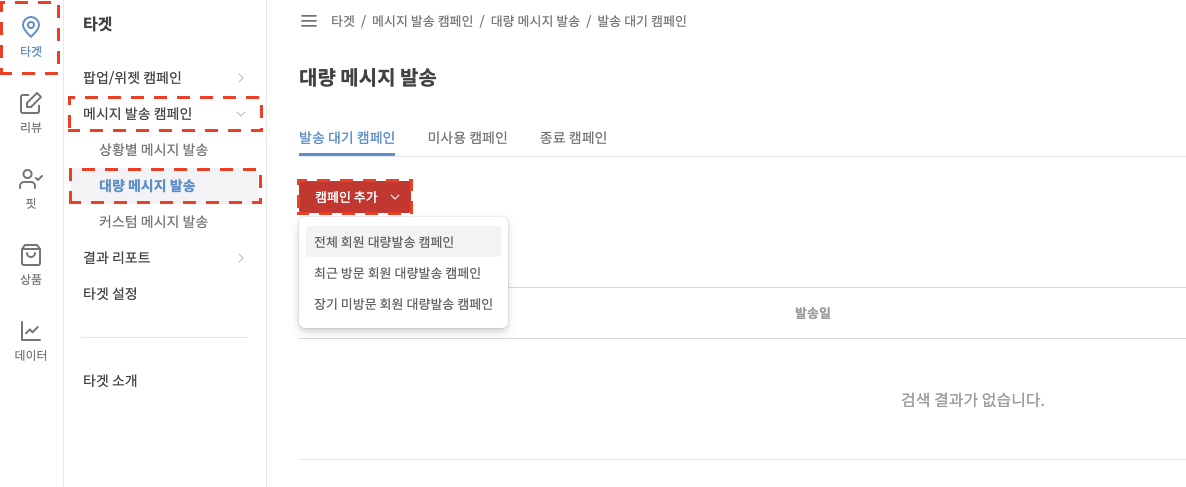
Task: Open the 리뷰 pencil icon
Action: tap(31, 103)
